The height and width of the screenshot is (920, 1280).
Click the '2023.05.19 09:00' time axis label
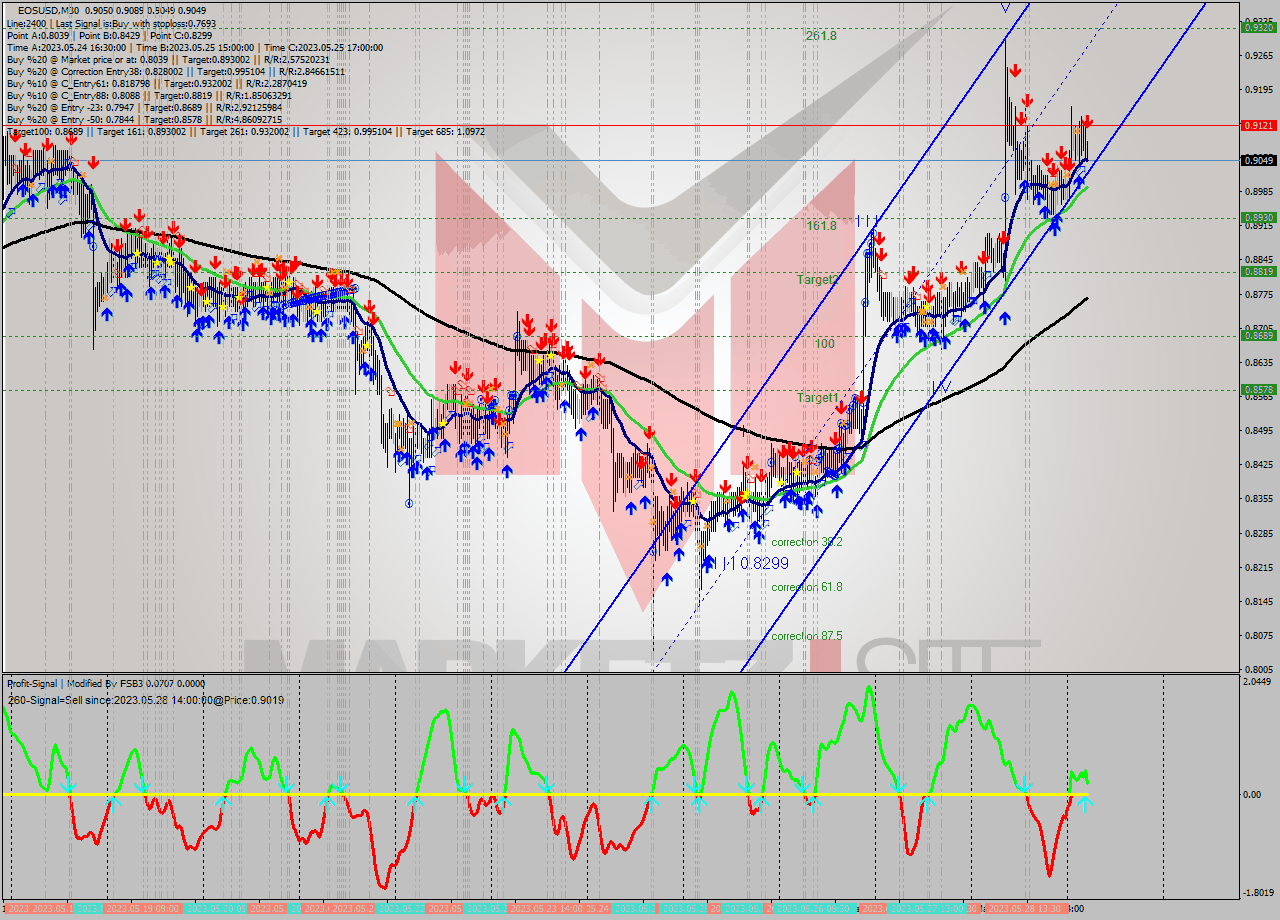coord(143,909)
